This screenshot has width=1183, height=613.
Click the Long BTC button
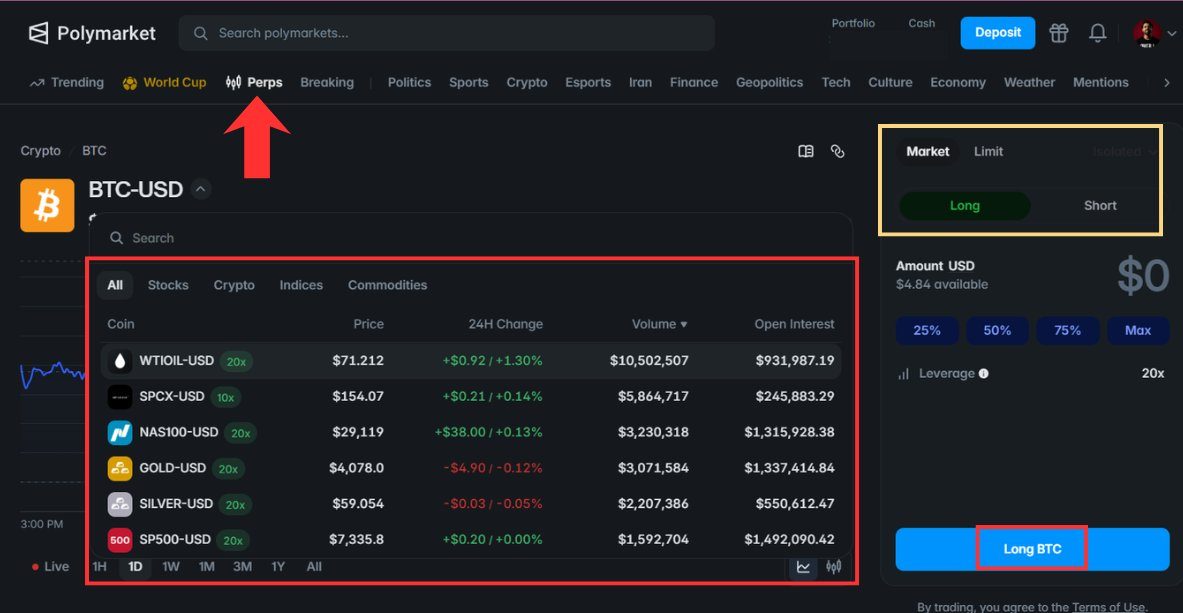pos(1032,549)
